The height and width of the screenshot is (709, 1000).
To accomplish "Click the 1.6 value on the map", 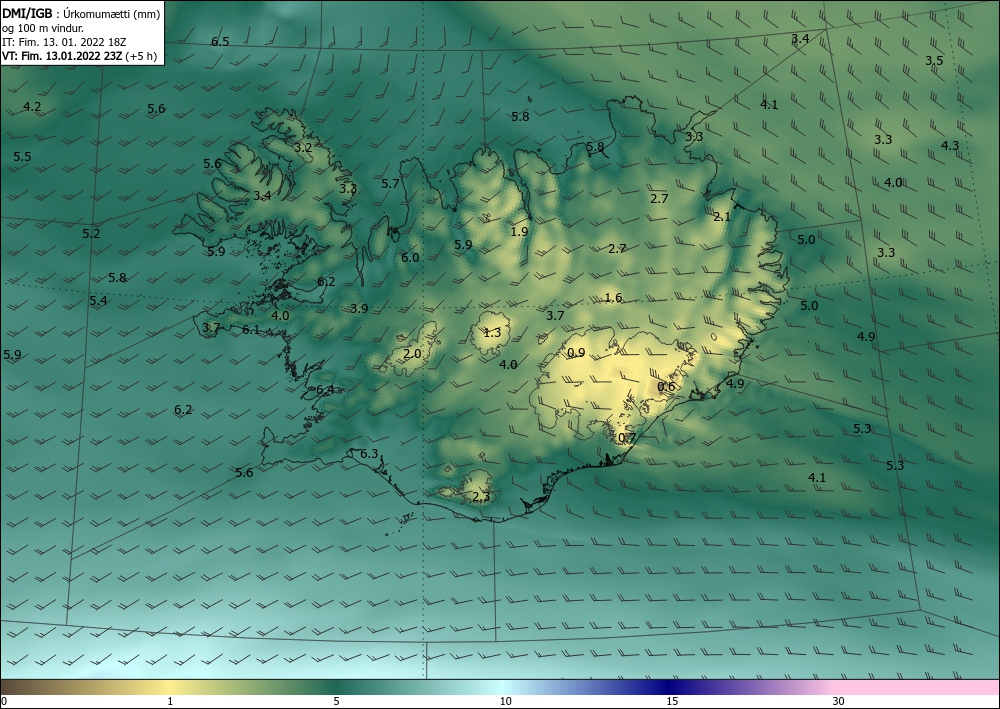I will 613,298.
